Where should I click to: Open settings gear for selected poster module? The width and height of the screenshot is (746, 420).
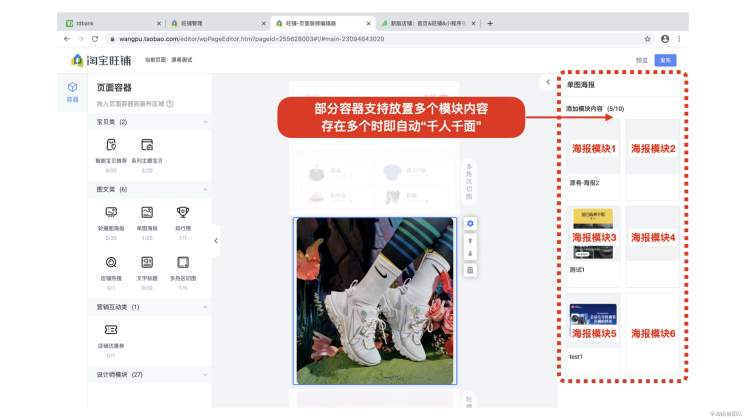pos(471,223)
